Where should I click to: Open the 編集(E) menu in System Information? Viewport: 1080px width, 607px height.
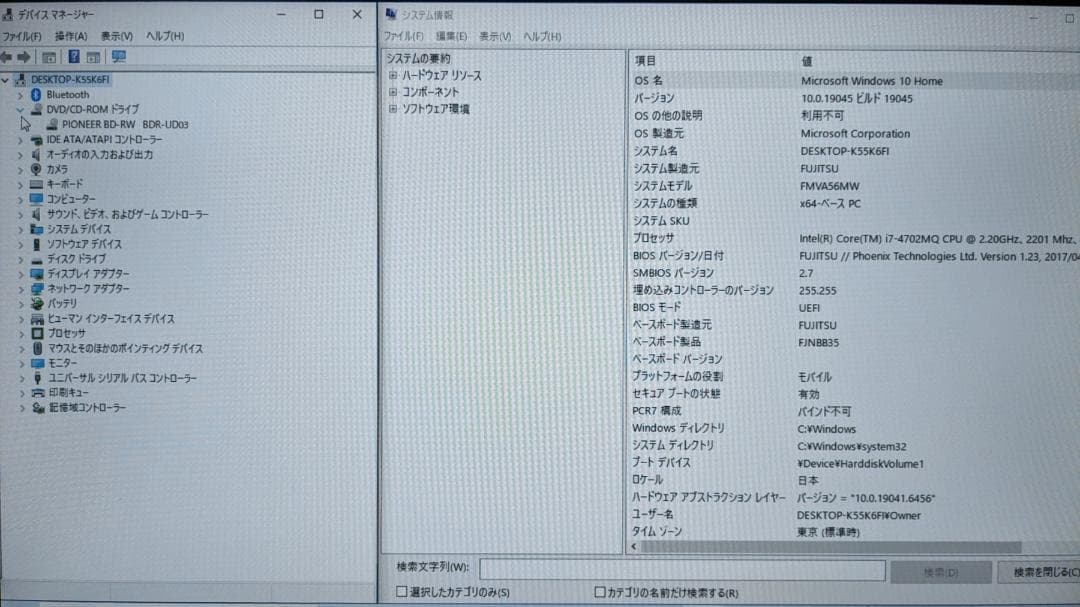pos(450,35)
